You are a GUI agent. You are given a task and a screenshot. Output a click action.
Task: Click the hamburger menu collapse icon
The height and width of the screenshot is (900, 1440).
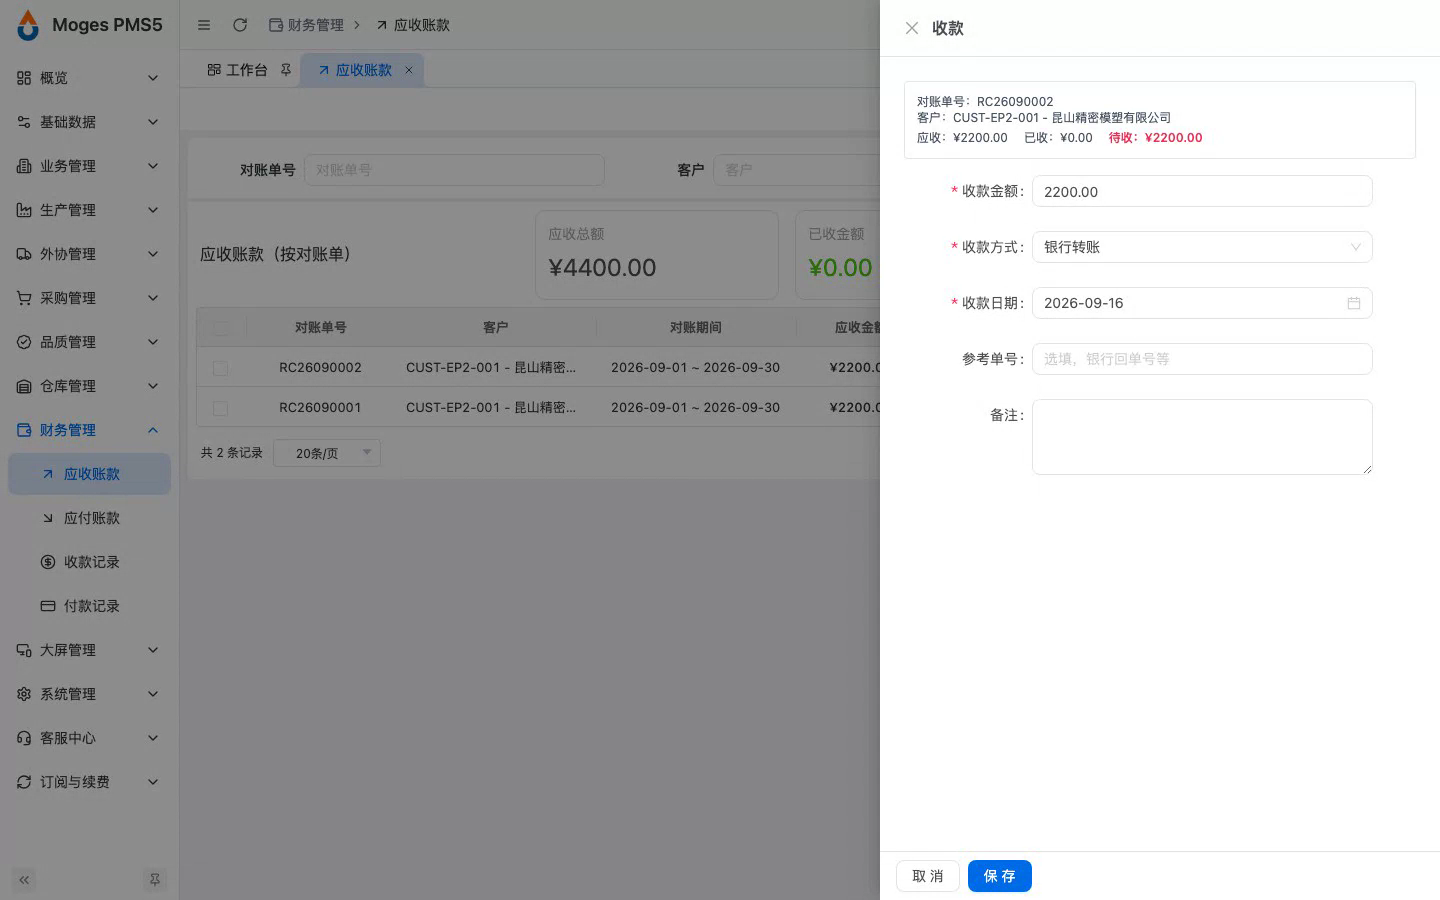(x=204, y=25)
